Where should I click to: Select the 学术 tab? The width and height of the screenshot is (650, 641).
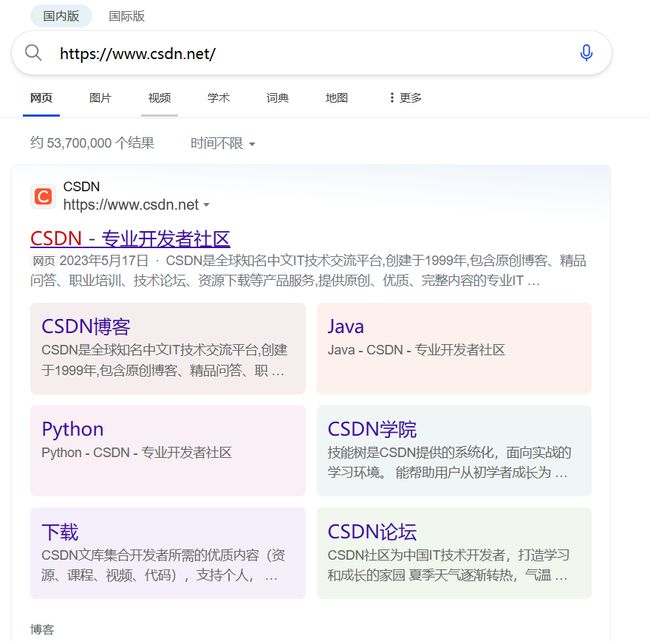pyautogui.click(x=218, y=98)
